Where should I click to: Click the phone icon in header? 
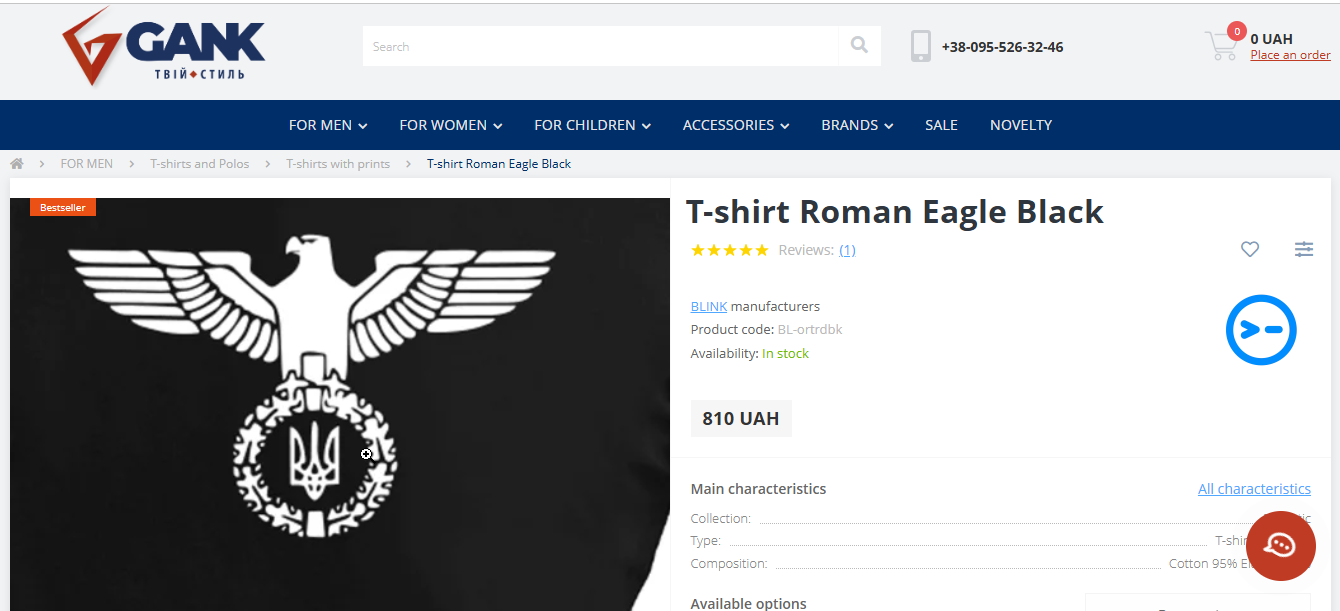(921, 46)
